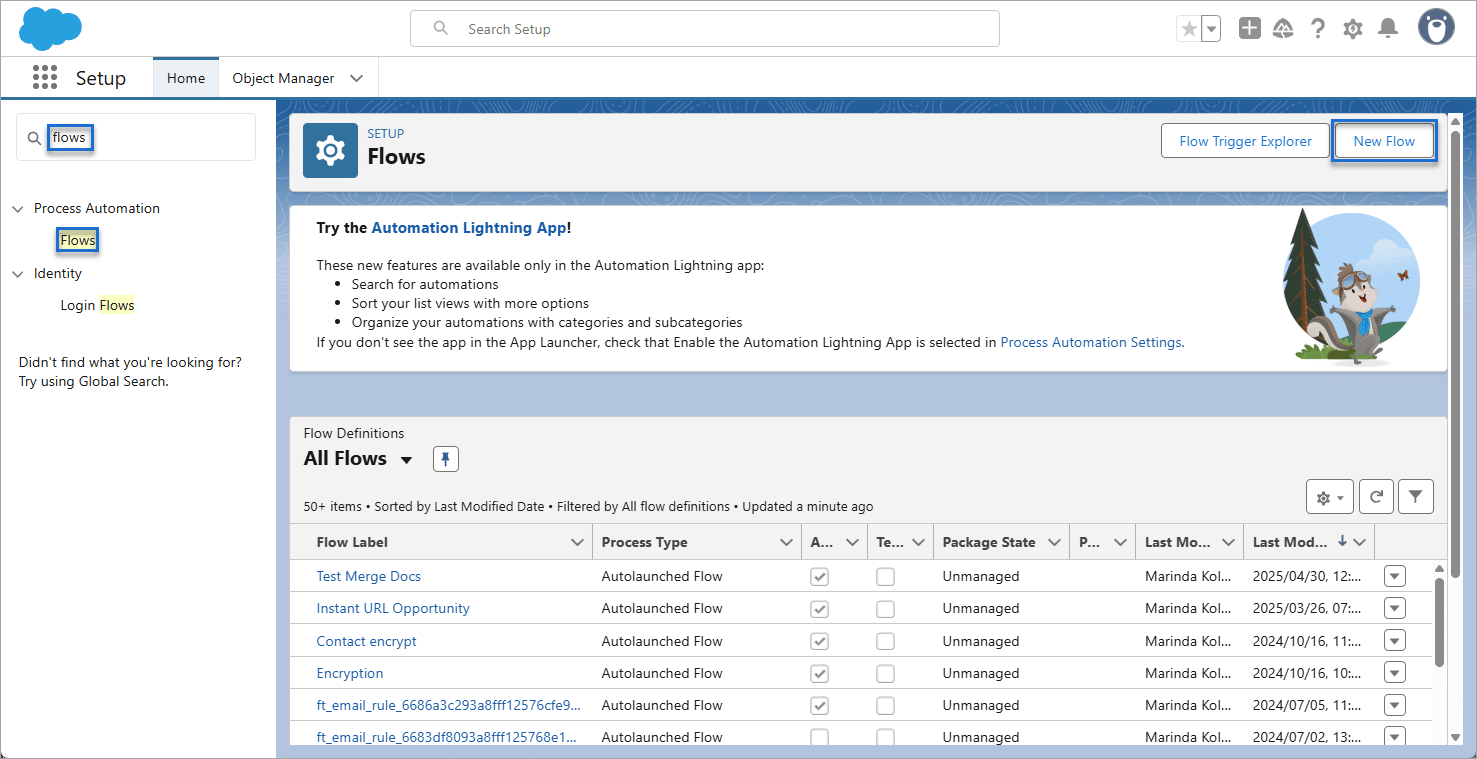Toggle Active checkbox for Test Merge Docs

pos(819,577)
